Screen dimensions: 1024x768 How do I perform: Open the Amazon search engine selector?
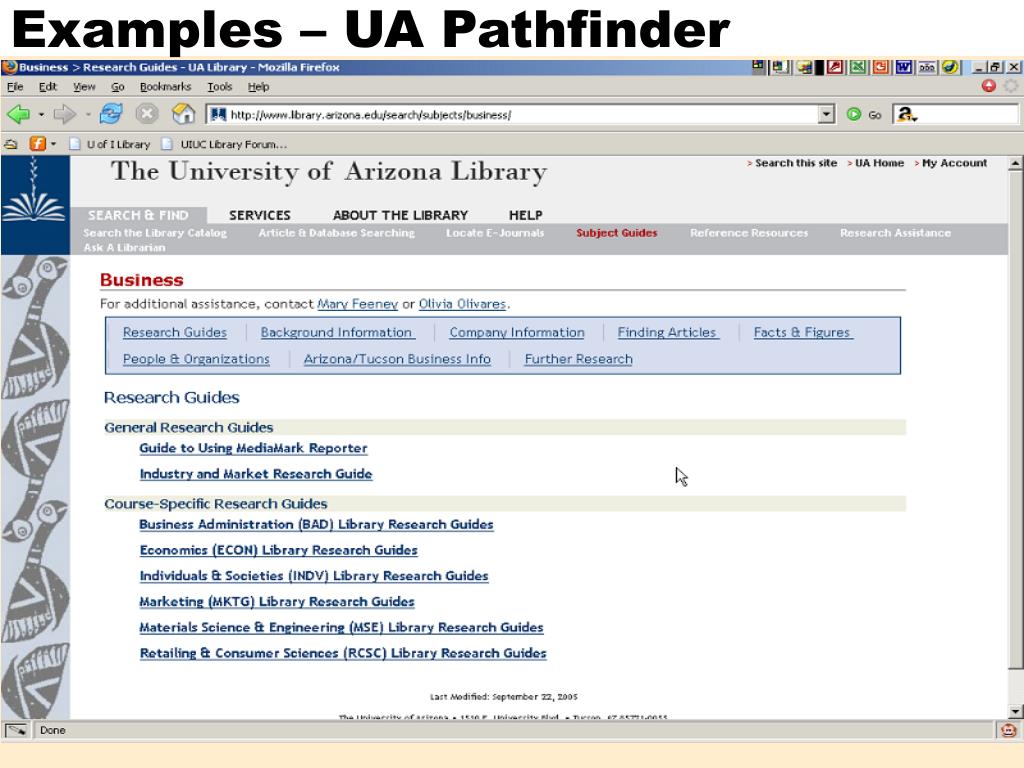point(907,115)
